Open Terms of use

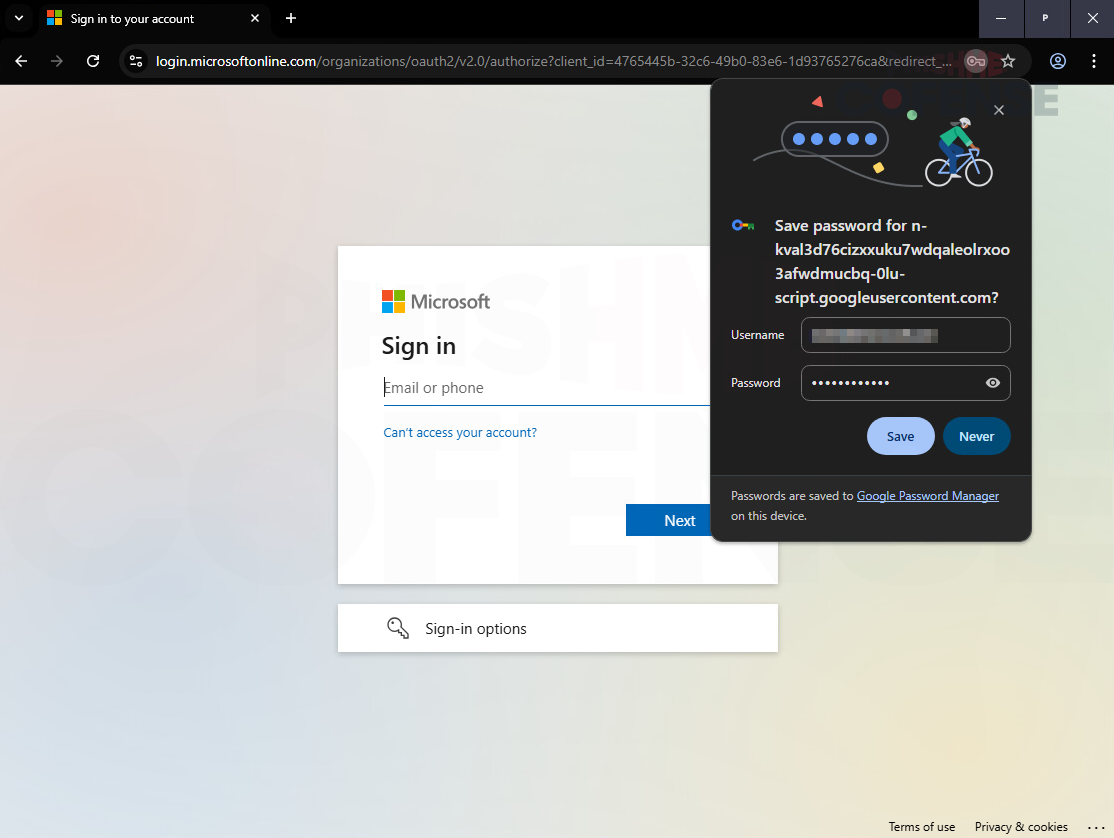click(921, 827)
